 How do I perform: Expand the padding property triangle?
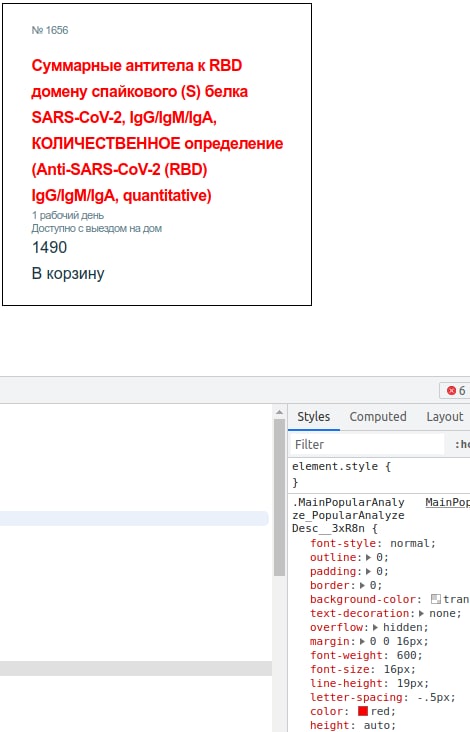click(x=368, y=571)
